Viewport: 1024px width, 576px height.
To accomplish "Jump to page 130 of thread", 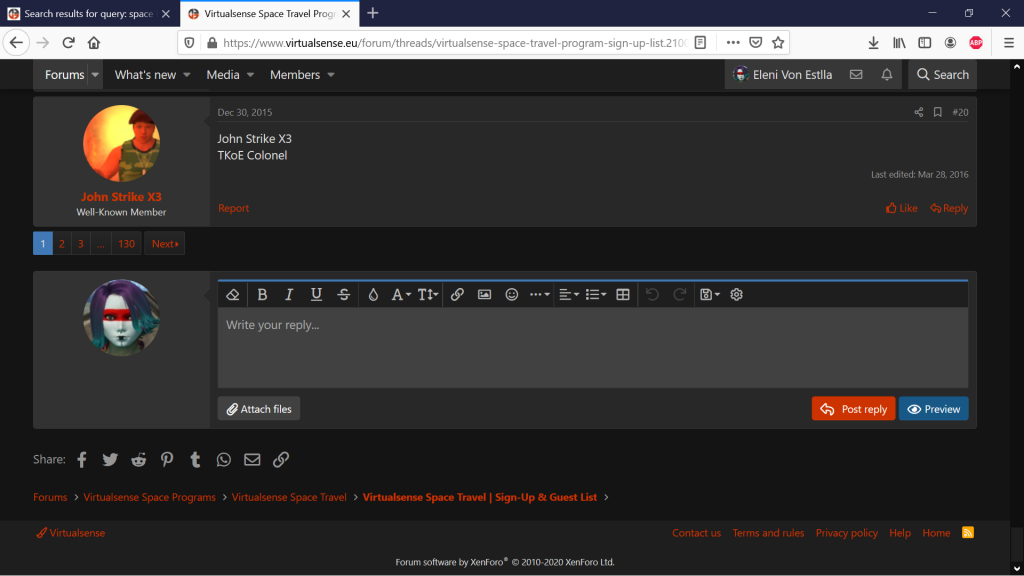I will 127,244.
